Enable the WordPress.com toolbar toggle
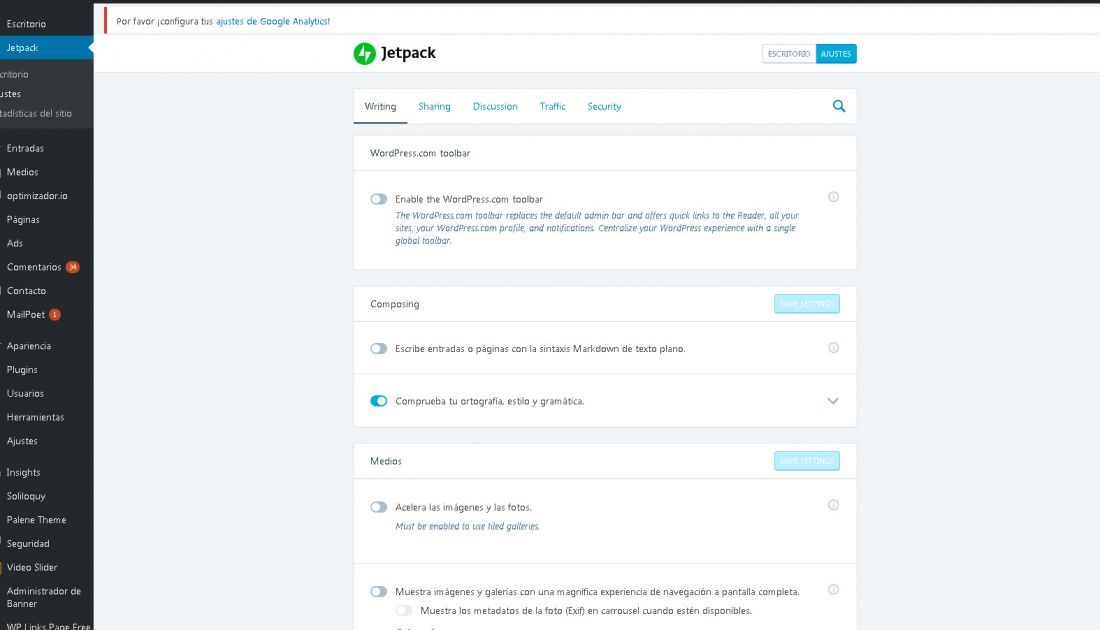The height and width of the screenshot is (630, 1100). tap(378, 199)
